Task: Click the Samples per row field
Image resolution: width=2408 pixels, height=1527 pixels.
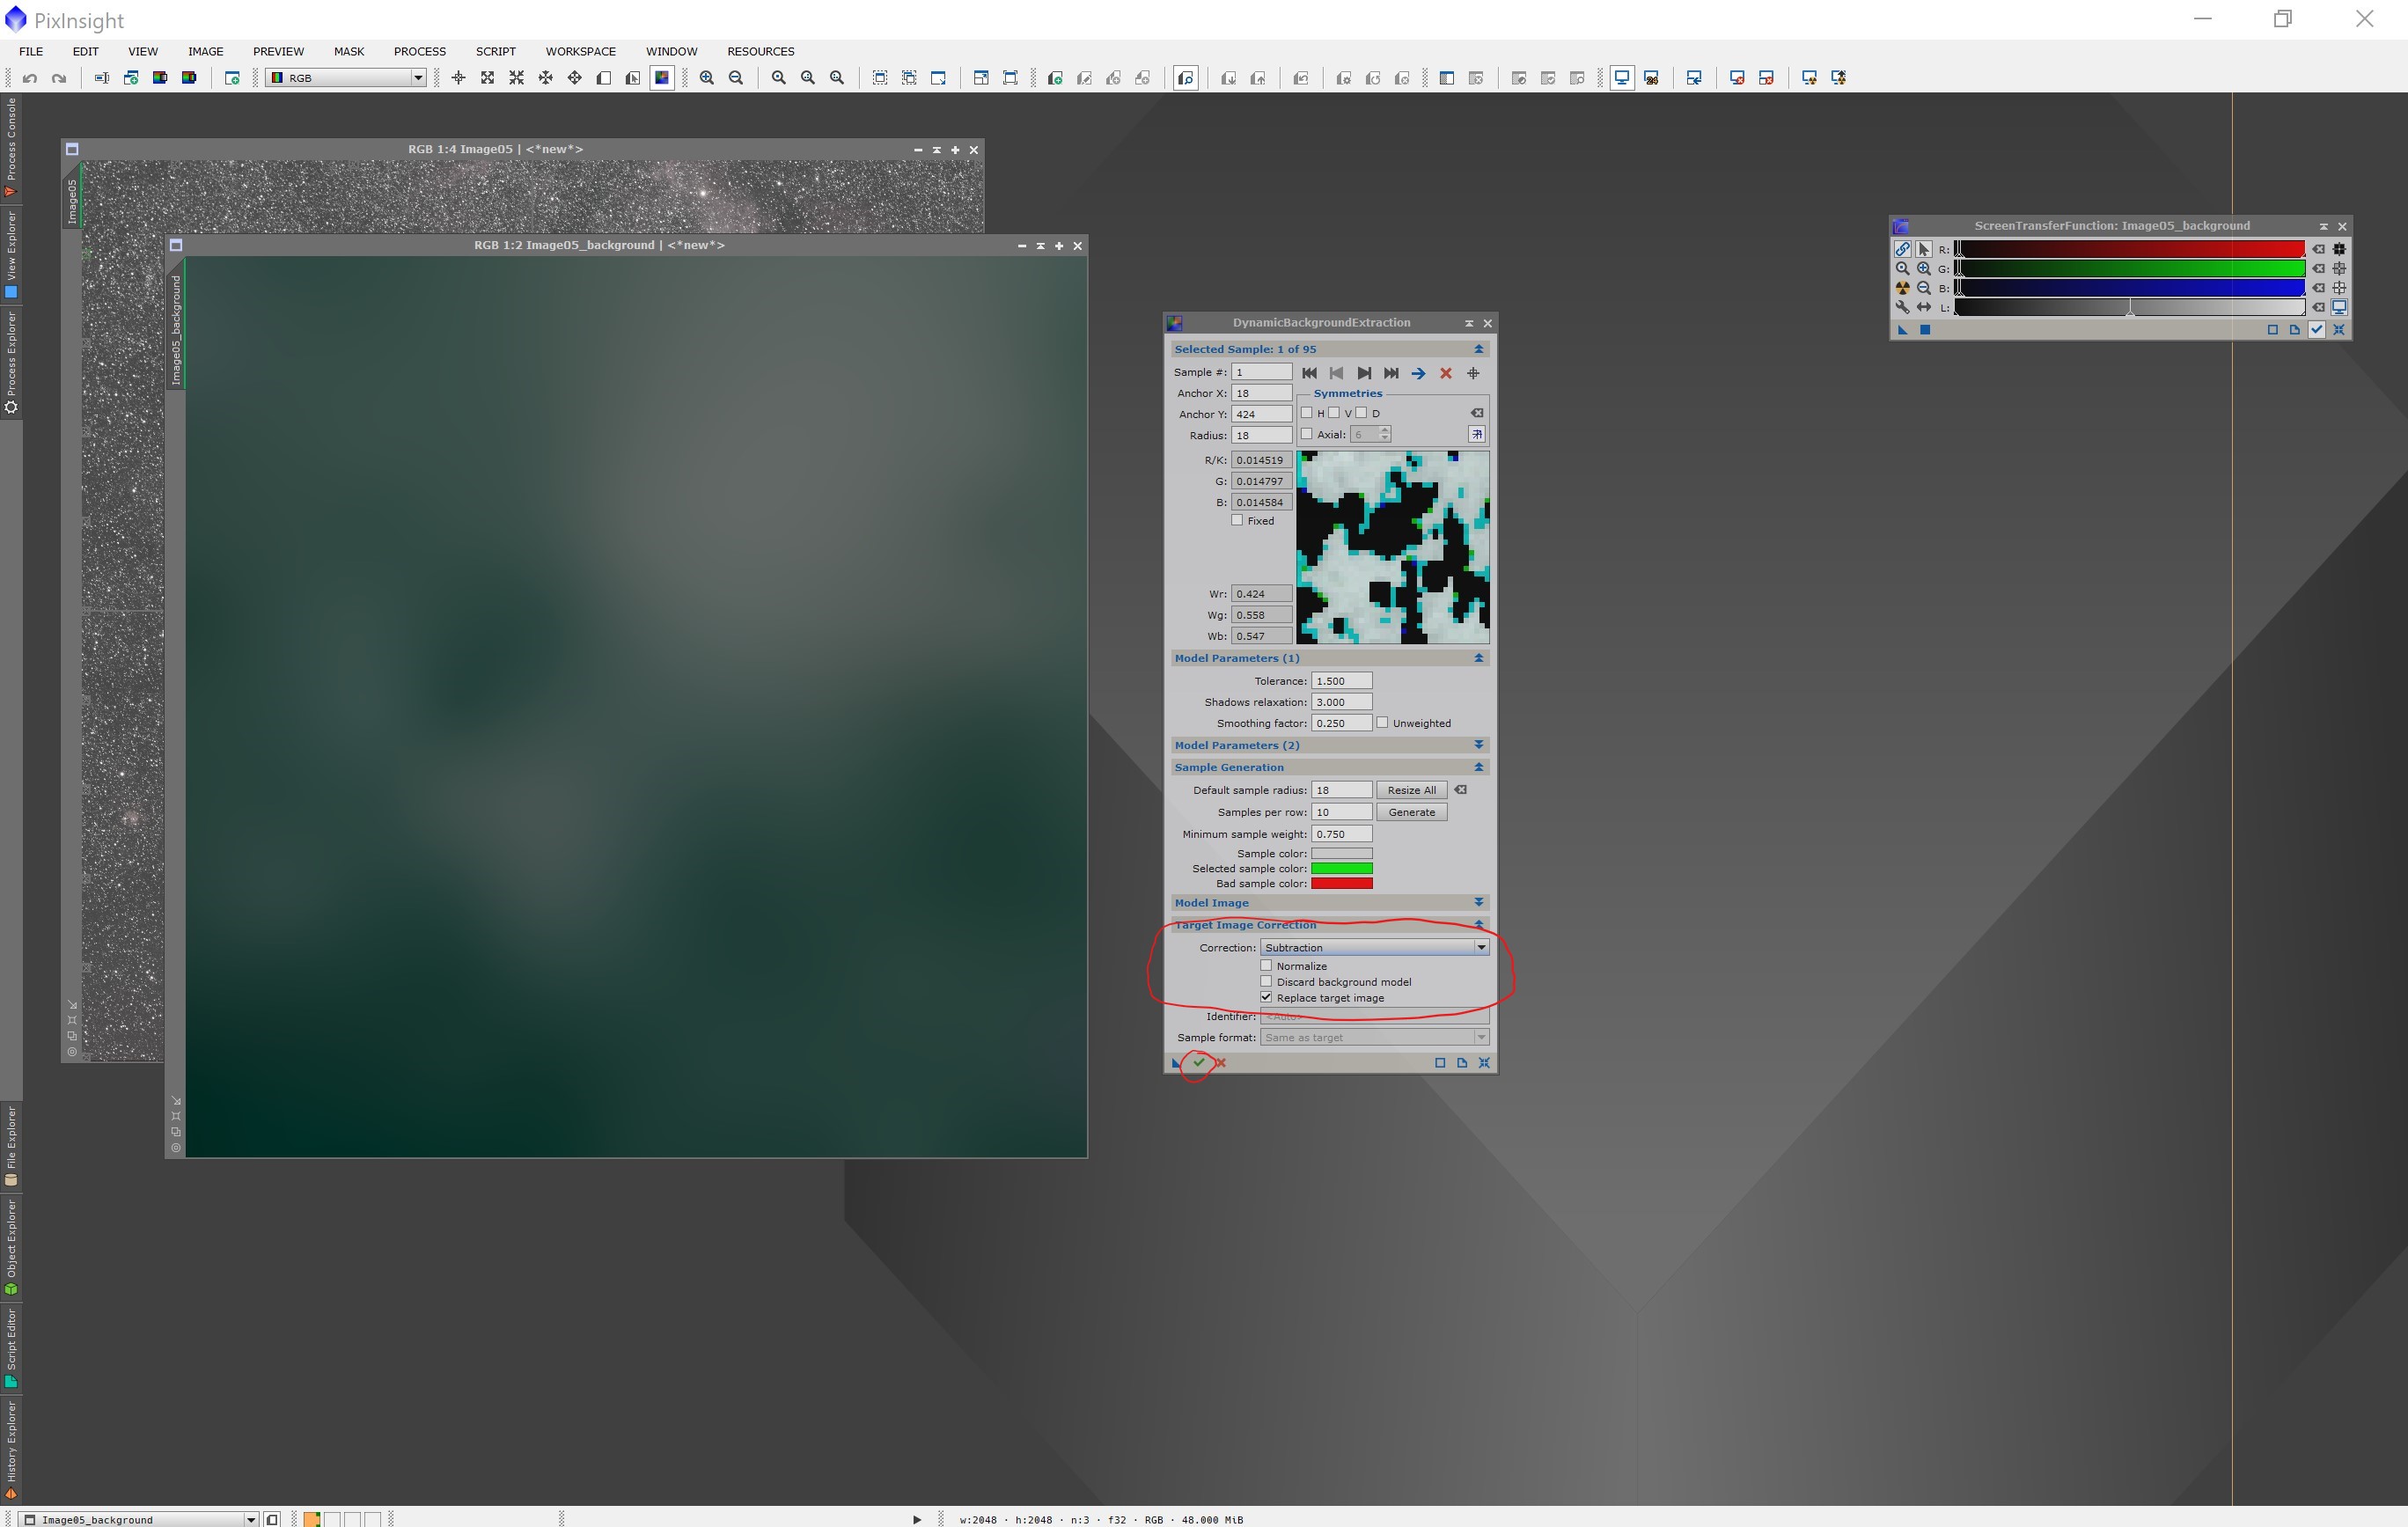Action: 1341,812
